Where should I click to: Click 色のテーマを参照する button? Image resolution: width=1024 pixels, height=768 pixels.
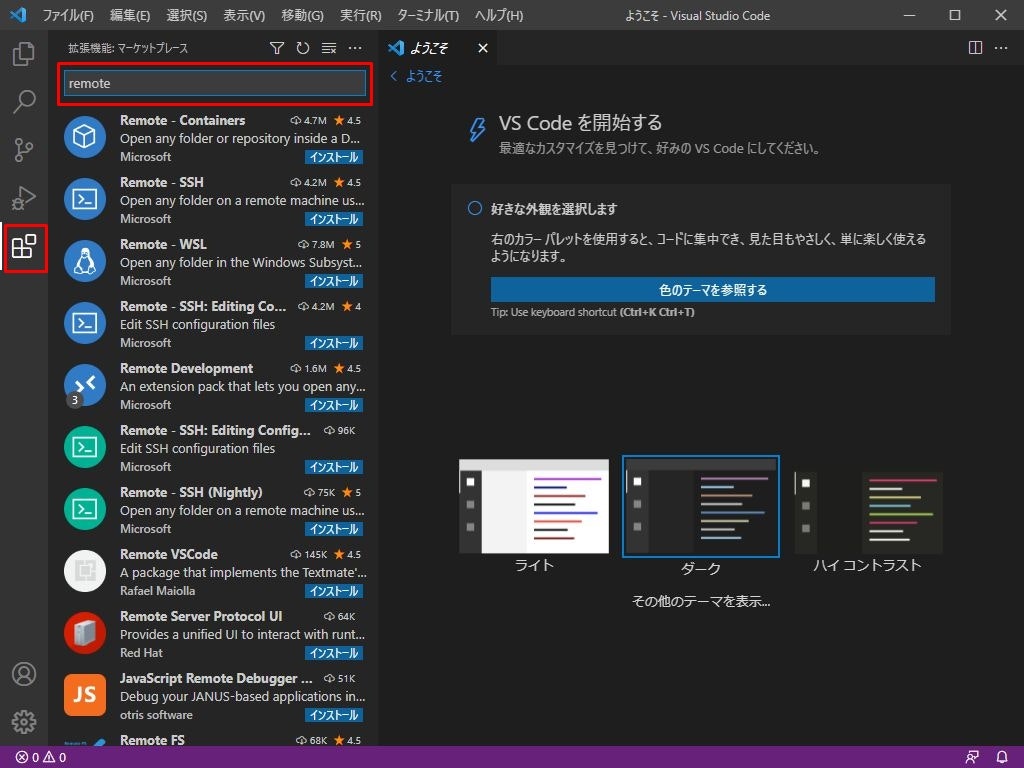pyautogui.click(x=712, y=289)
